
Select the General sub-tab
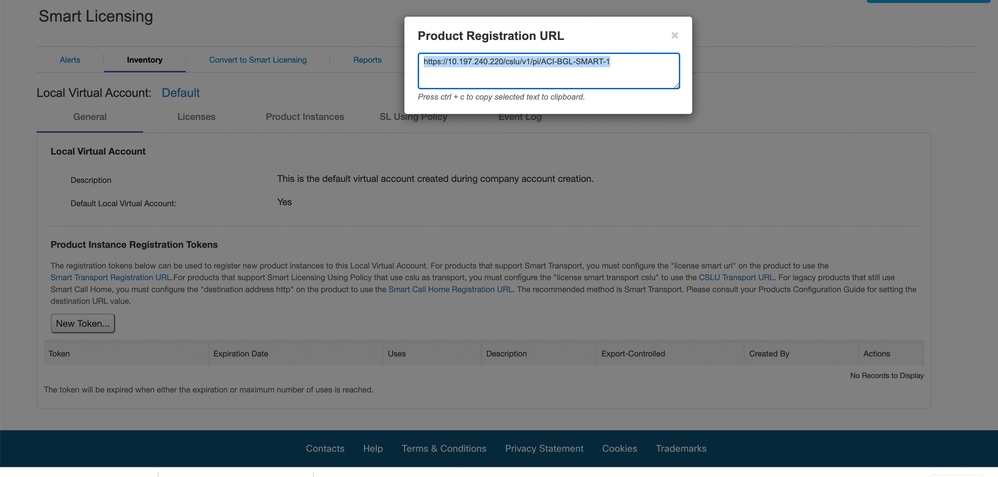click(x=90, y=117)
